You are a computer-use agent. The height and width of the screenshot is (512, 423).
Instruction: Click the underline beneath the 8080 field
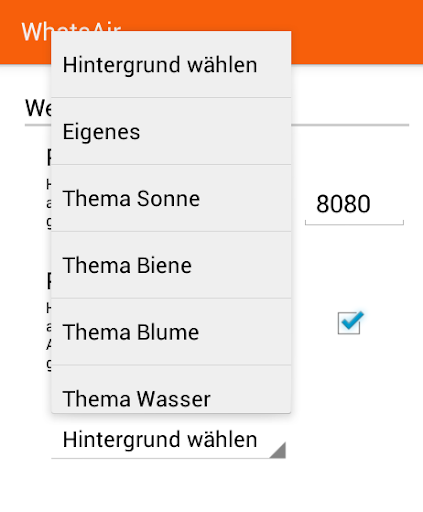[x=354, y=223]
